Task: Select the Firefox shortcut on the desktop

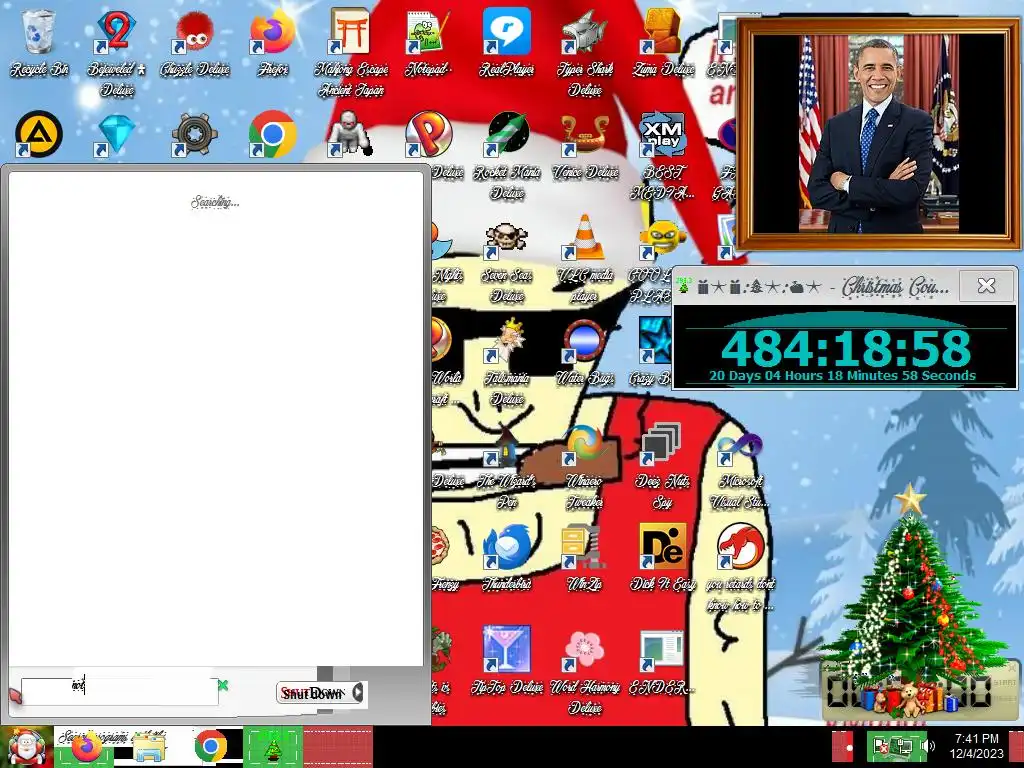Action: [273, 40]
